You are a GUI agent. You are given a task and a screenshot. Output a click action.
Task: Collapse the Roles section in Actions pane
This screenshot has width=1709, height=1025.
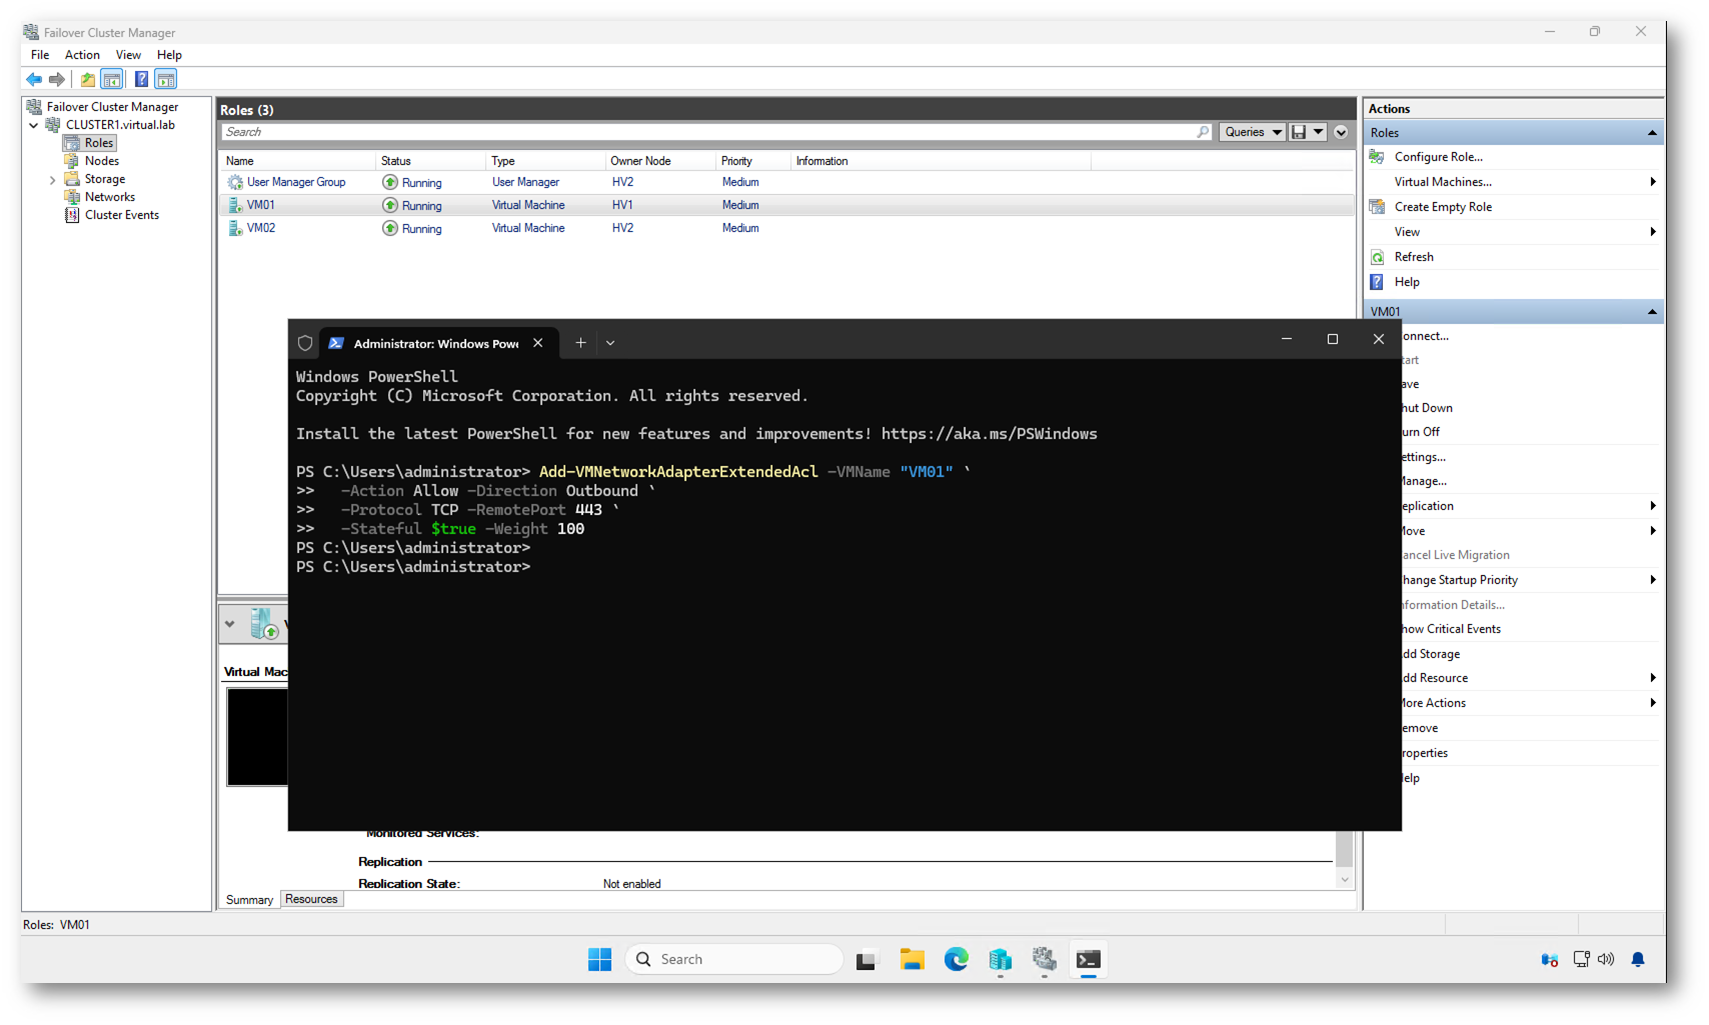(1651, 133)
